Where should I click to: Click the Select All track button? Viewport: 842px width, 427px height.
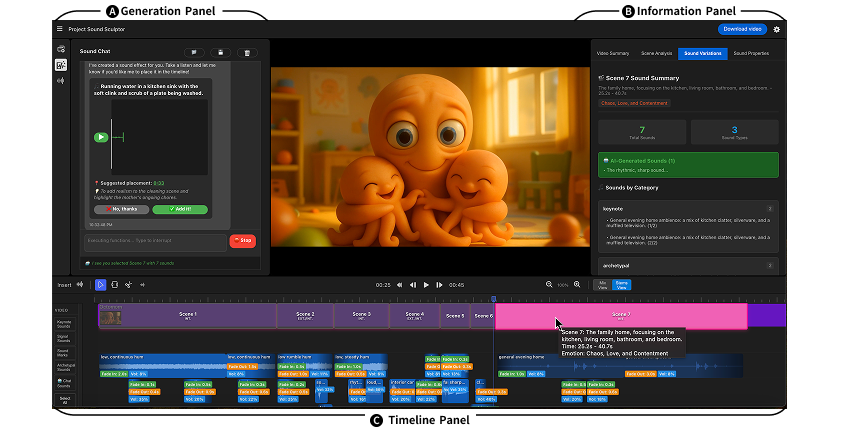point(64,400)
